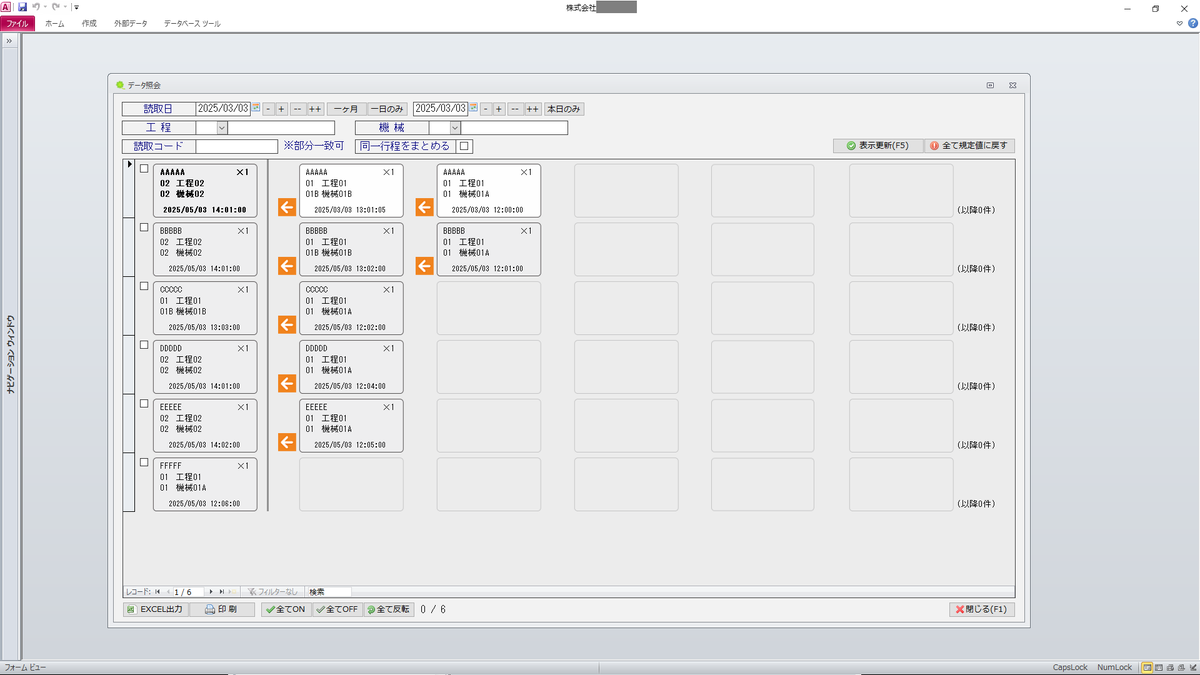Switch to Datasheet view in status bar
1200x675 pixels.
[1161, 667]
